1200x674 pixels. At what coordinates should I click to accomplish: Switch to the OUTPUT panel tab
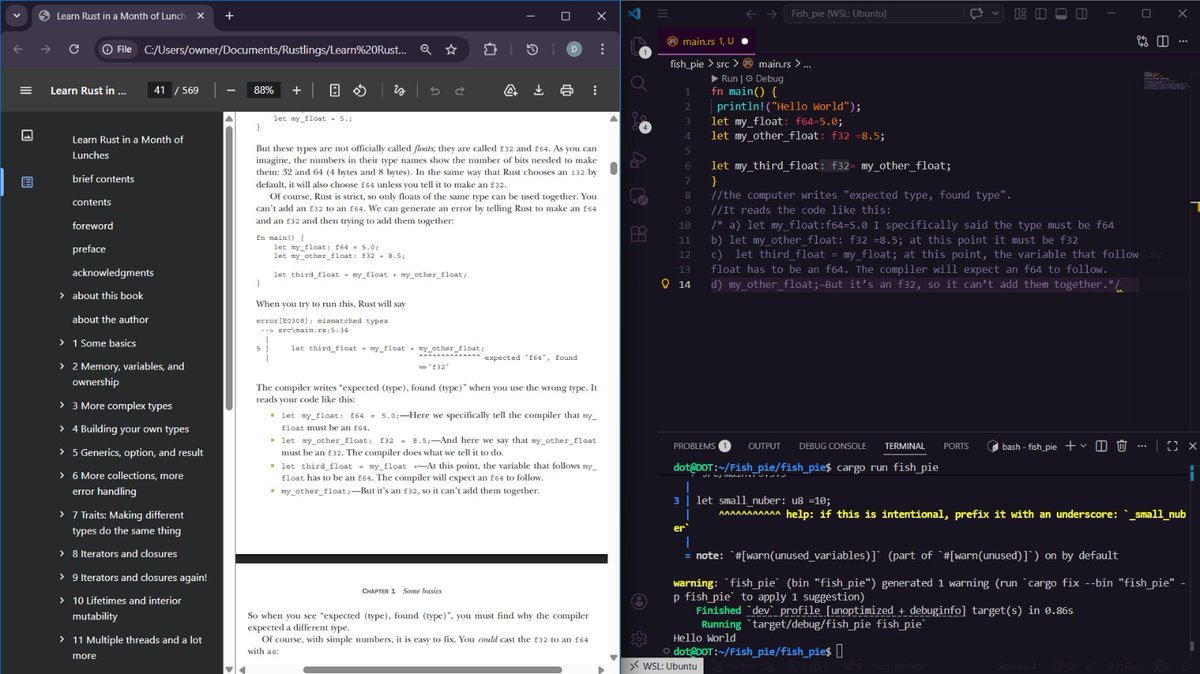764,446
